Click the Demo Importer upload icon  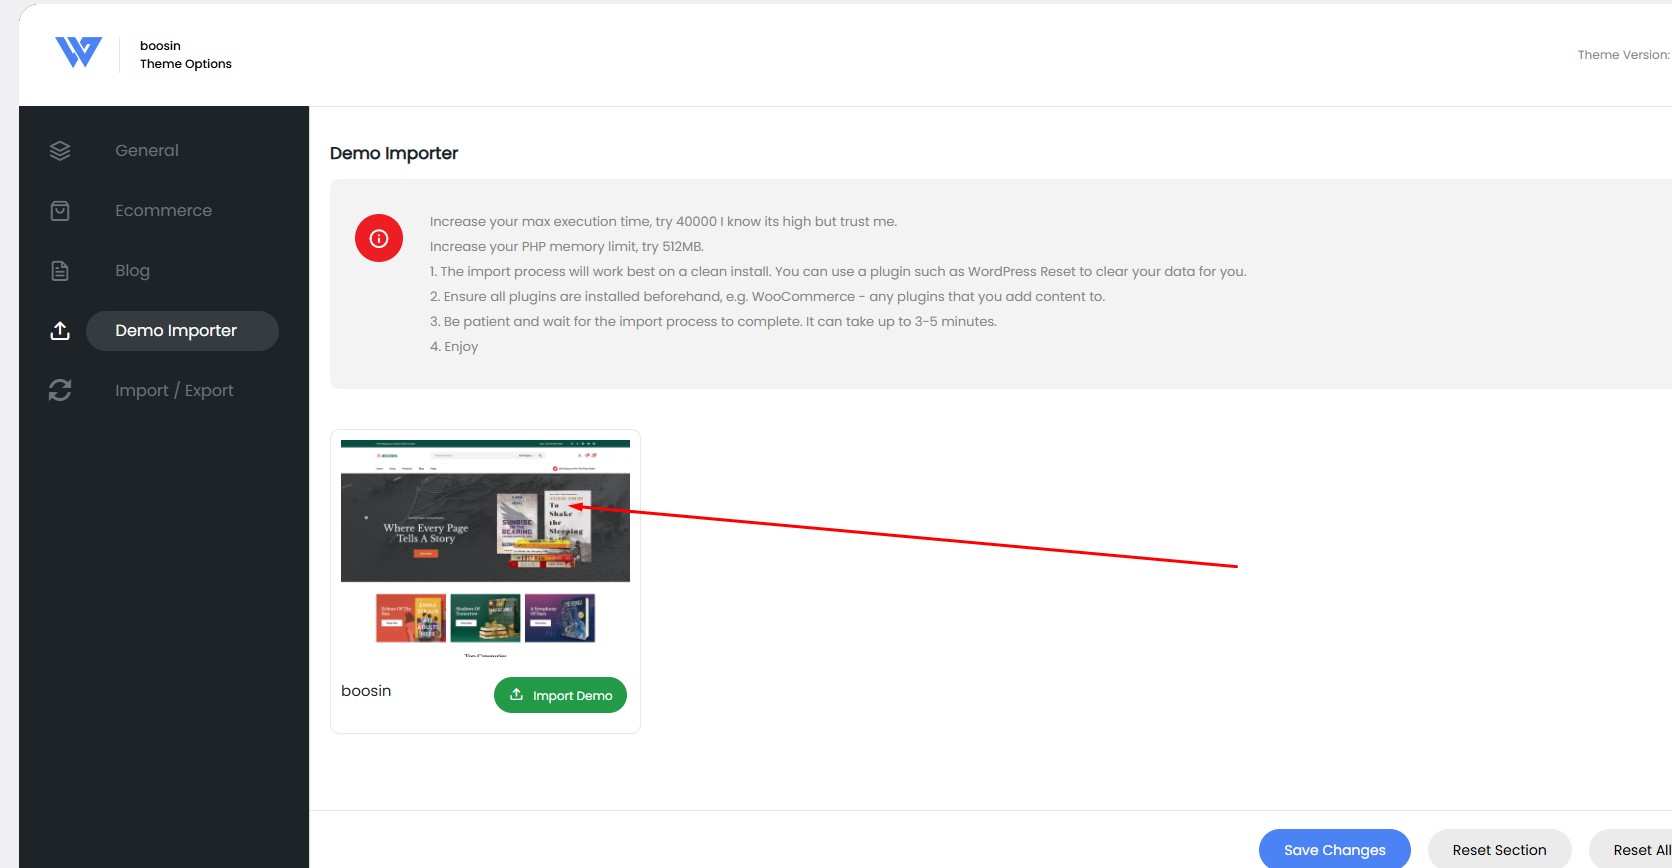click(60, 331)
